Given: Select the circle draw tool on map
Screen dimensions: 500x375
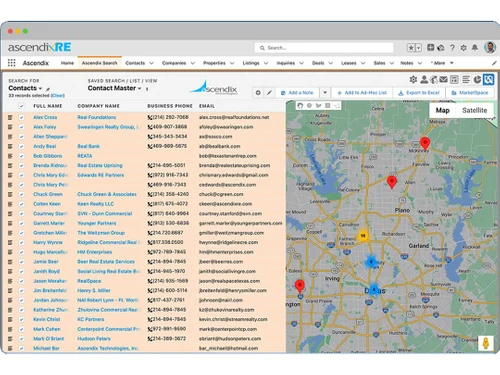Looking at the screenshot, I should (x=309, y=106).
